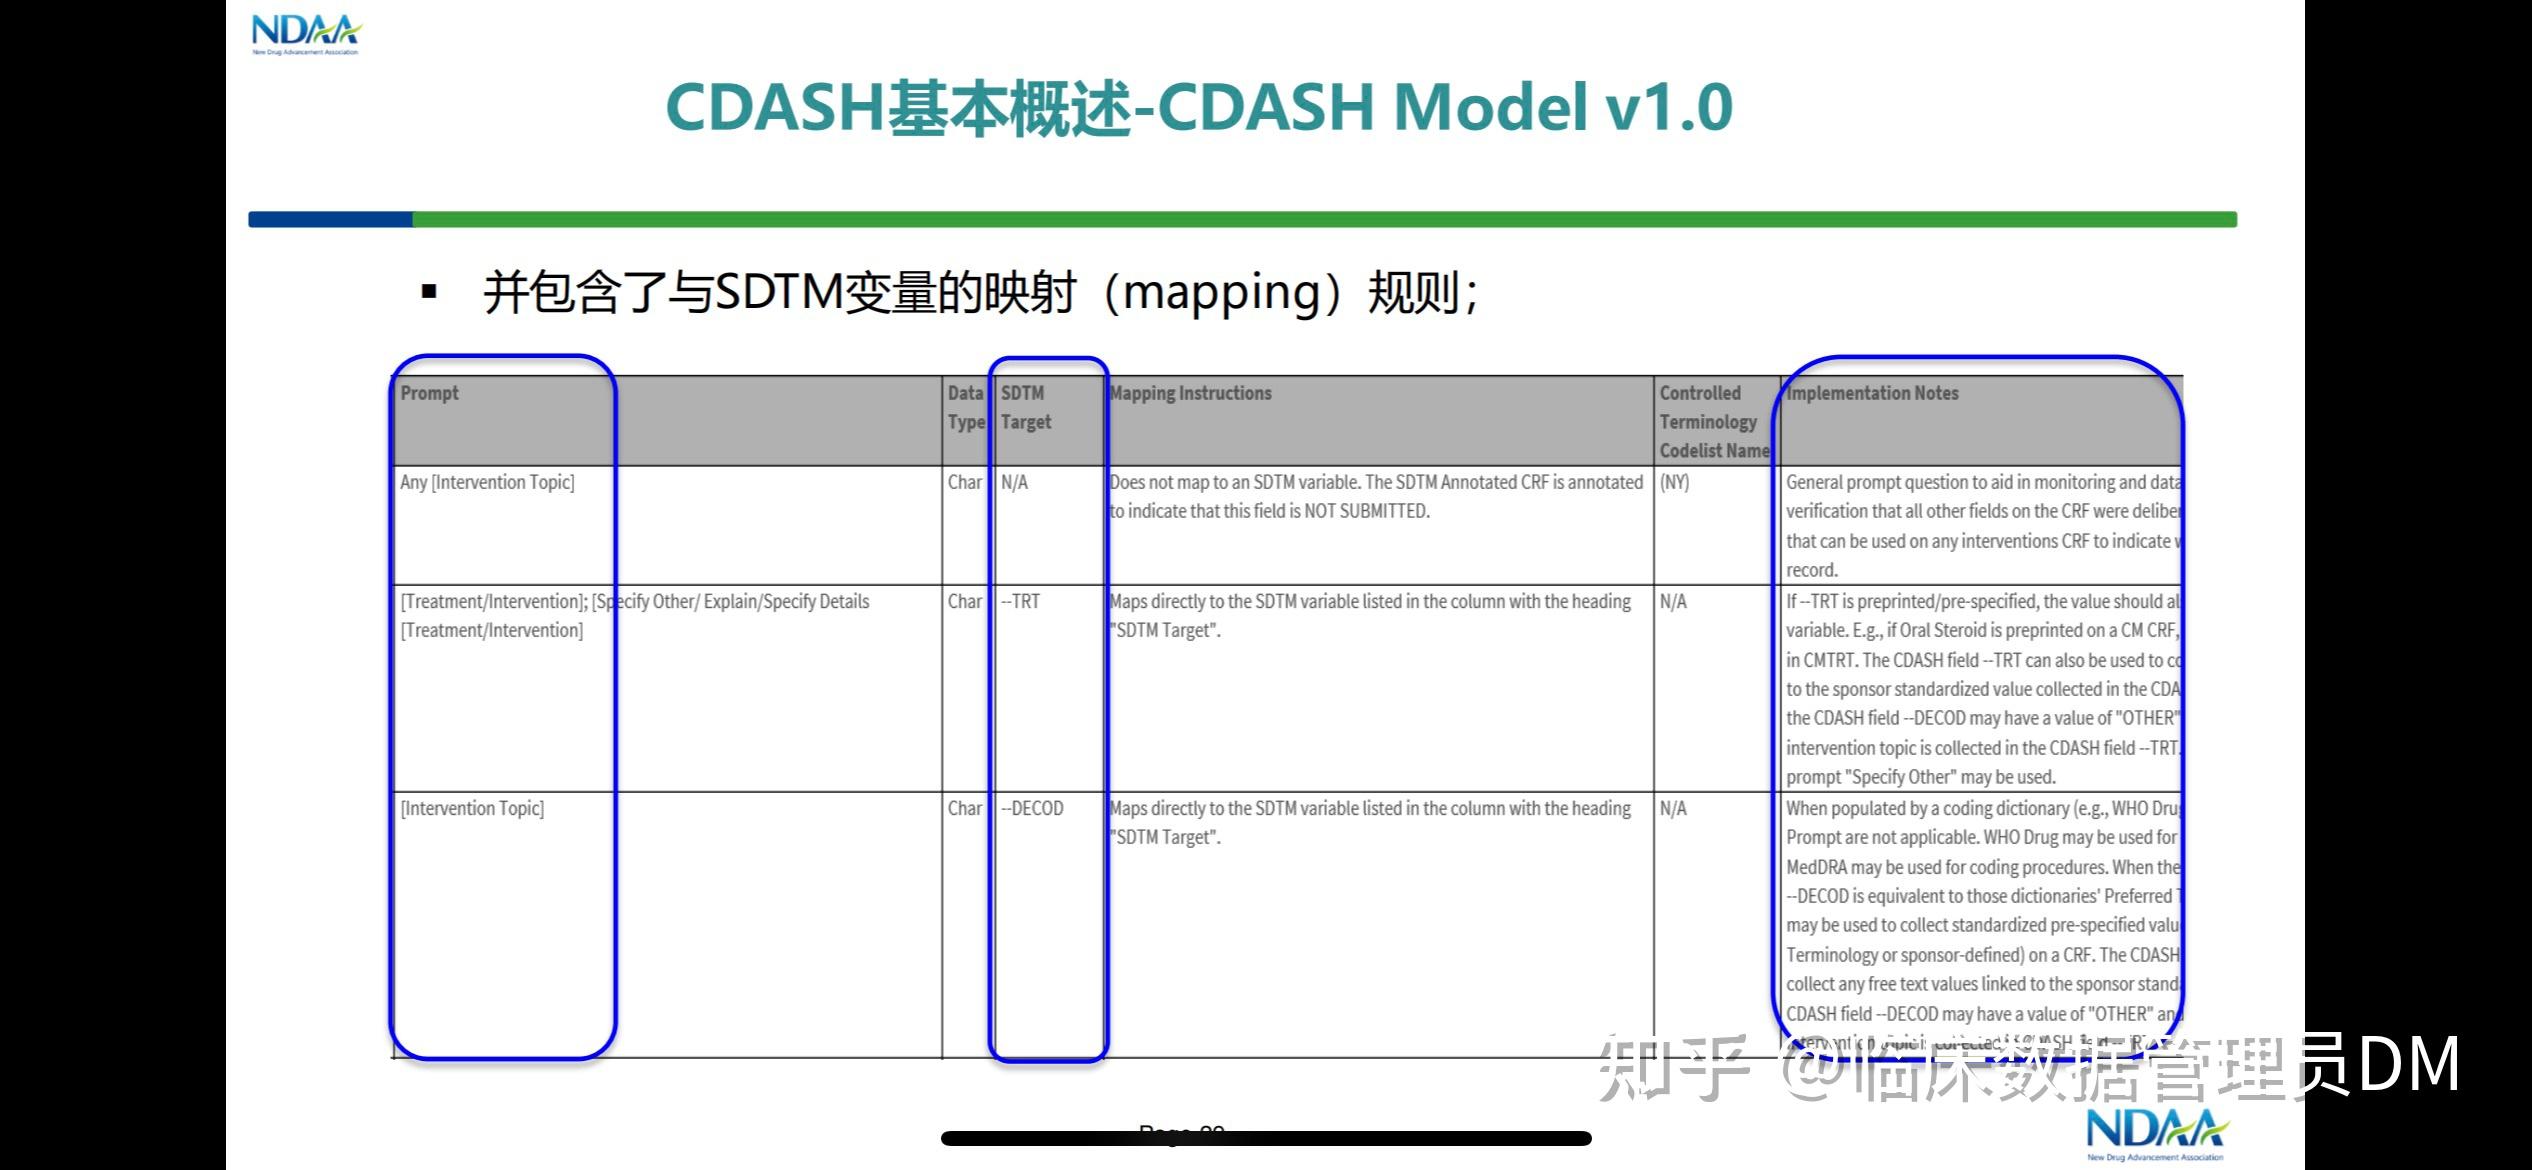Click the Any [Intervention Topic] prompt cell
The width and height of the screenshot is (2532, 1170).
[x=487, y=482]
